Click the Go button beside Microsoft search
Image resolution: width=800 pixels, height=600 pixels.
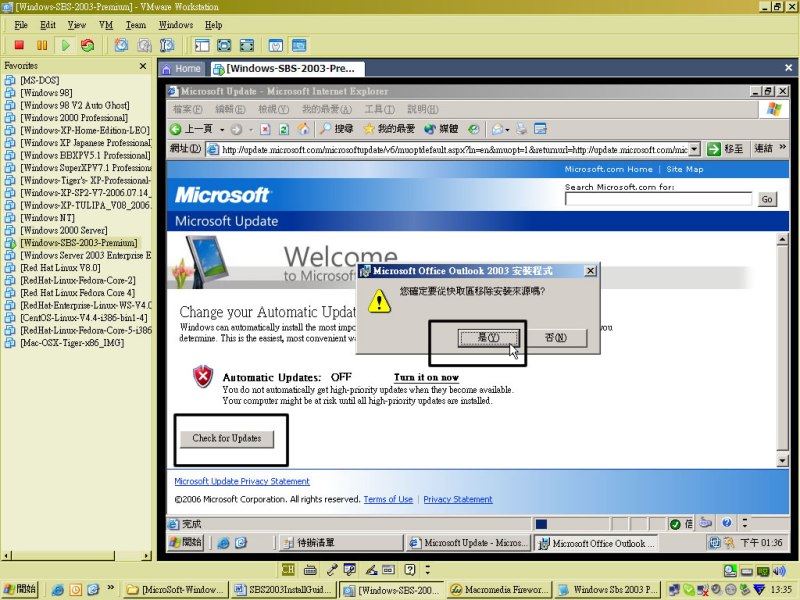pos(767,199)
